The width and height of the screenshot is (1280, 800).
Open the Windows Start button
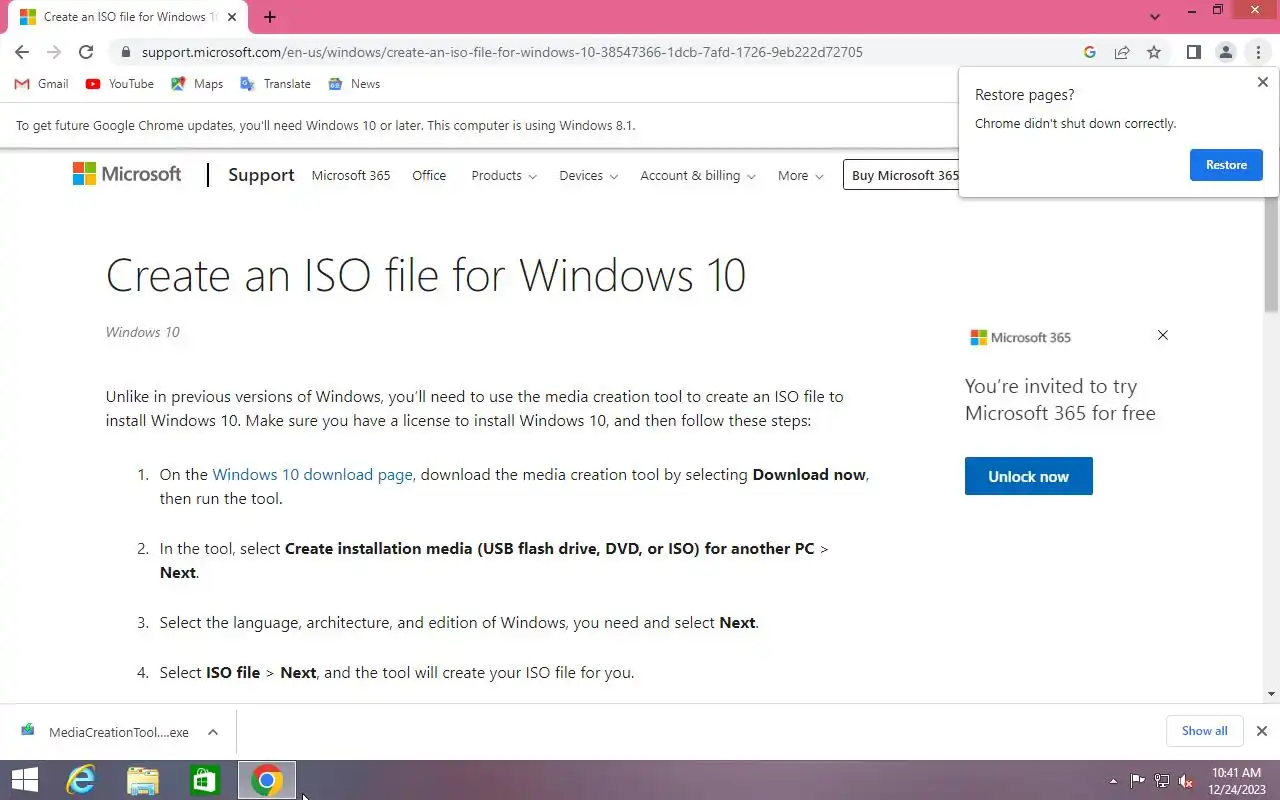pyautogui.click(x=25, y=780)
